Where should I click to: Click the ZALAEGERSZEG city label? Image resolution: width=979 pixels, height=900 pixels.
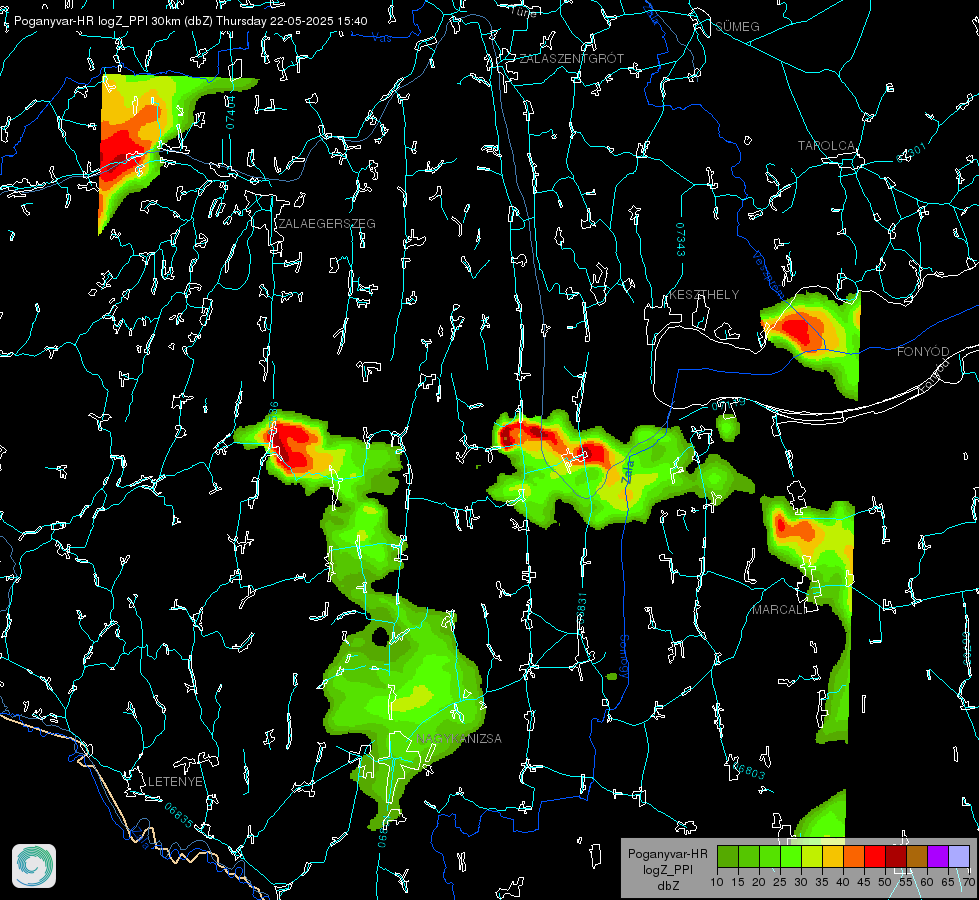point(327,224)
